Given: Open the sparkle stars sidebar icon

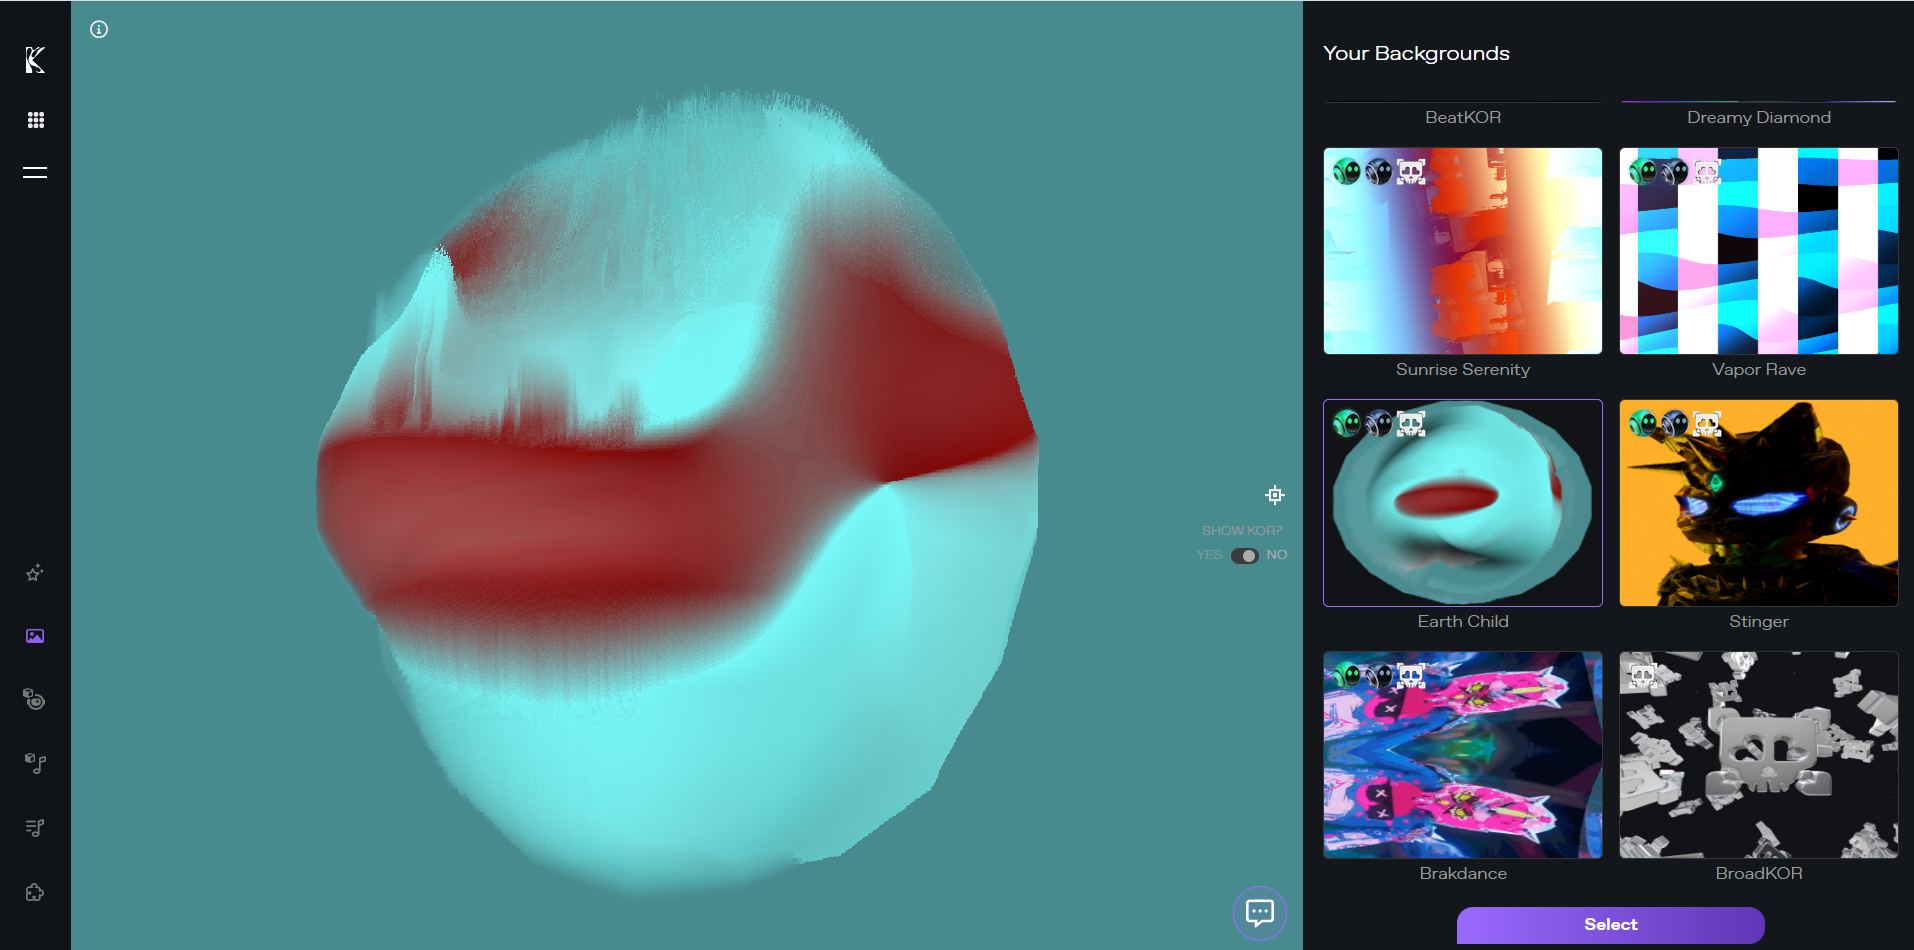Looking at the screenshot, I should point(35,573).
